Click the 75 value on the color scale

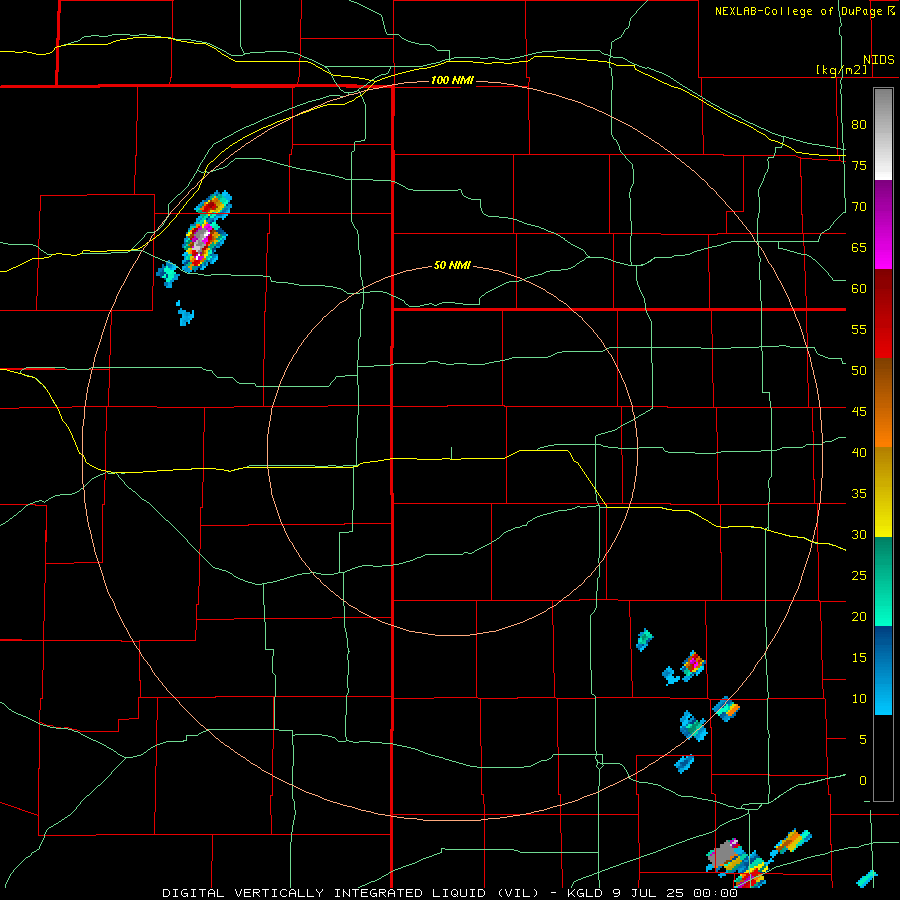[x=859, y=165]
